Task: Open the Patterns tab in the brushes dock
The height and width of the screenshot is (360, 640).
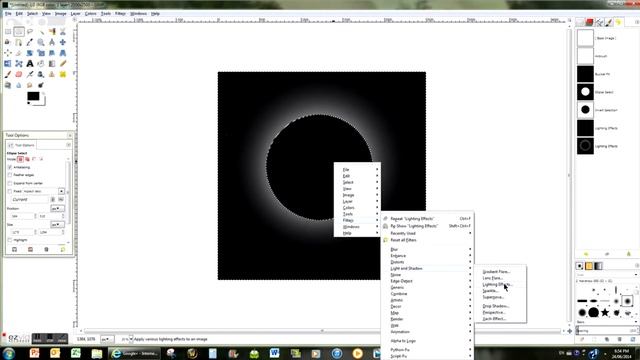Action: click(x=589, y=266)
